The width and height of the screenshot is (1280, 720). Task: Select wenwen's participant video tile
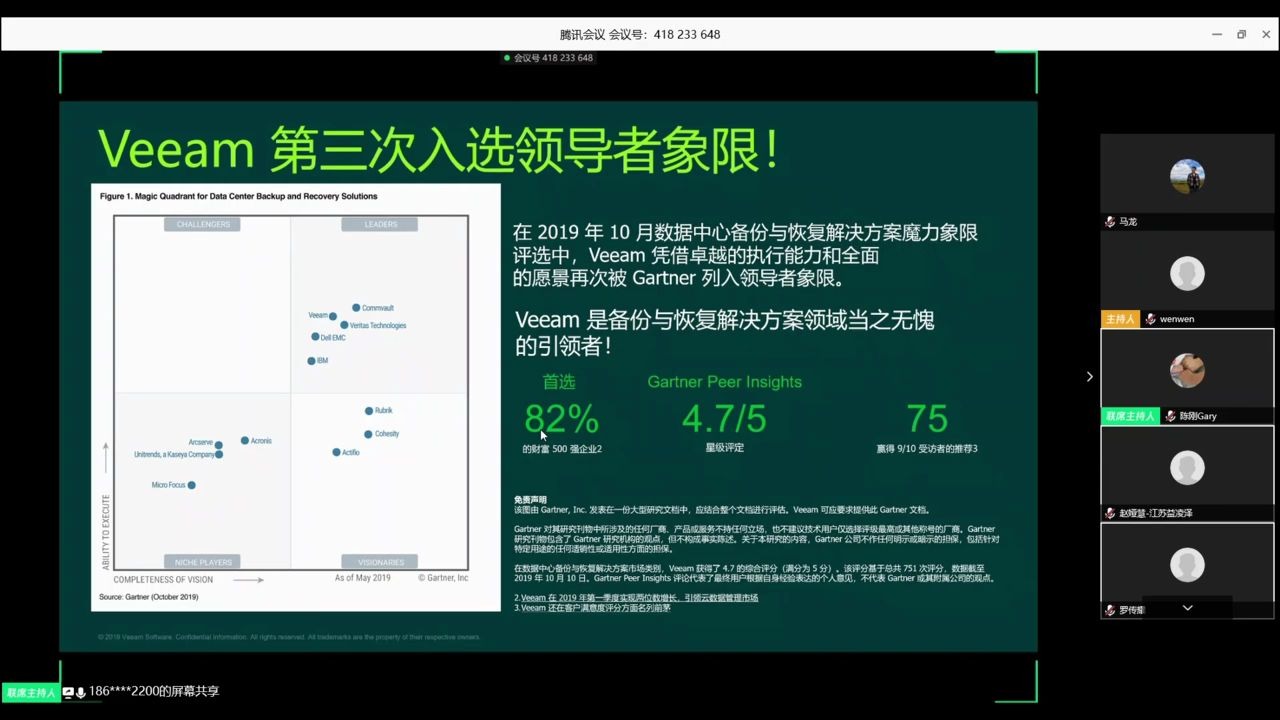[1187, 279]
